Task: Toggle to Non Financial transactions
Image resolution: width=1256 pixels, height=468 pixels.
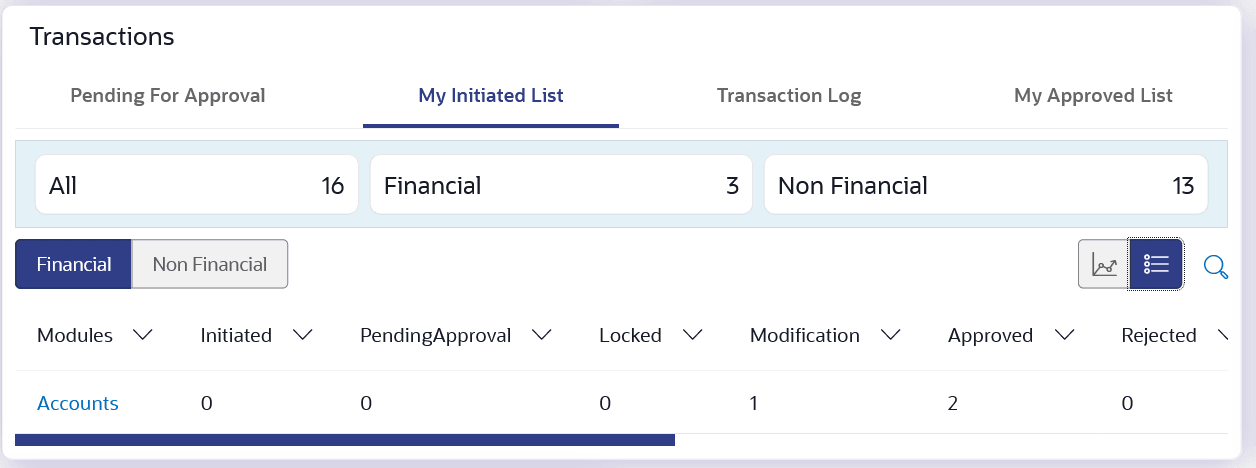Action: pos(210,264)
